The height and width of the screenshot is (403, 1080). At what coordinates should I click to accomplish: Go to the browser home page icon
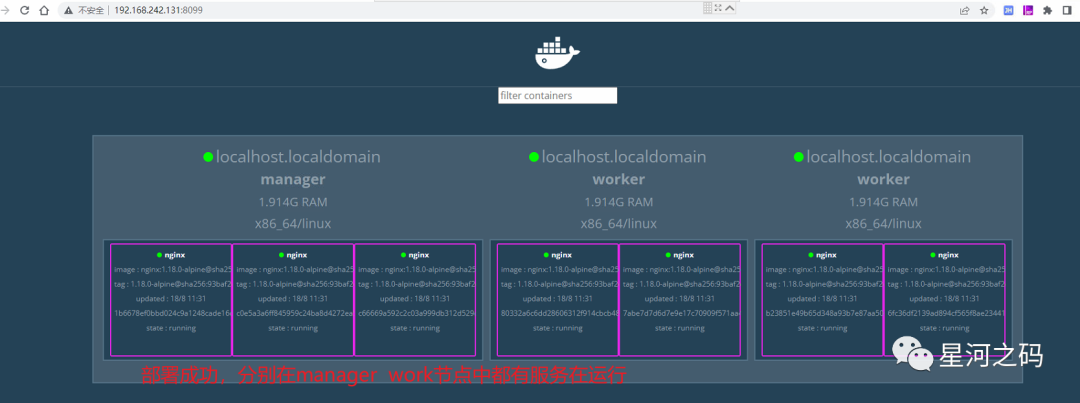pyautogui.click(x=44, y=10)
